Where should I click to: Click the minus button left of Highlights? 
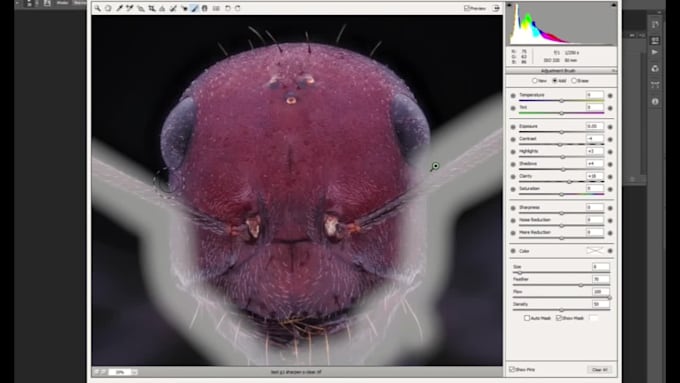[513, 152]
